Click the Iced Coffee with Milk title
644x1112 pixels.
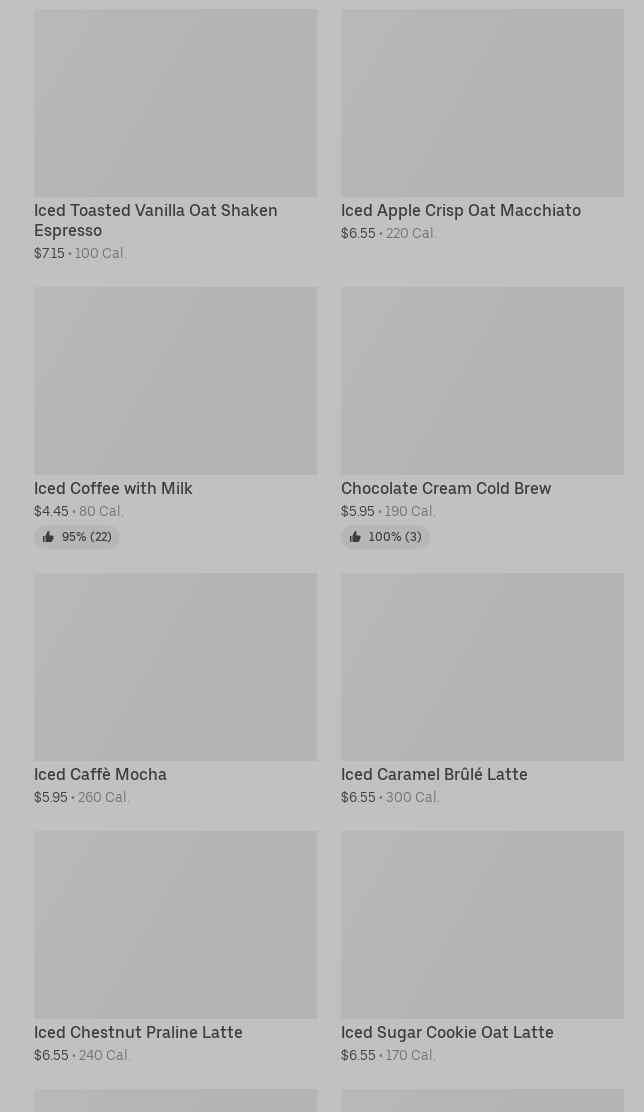(113, 489)
